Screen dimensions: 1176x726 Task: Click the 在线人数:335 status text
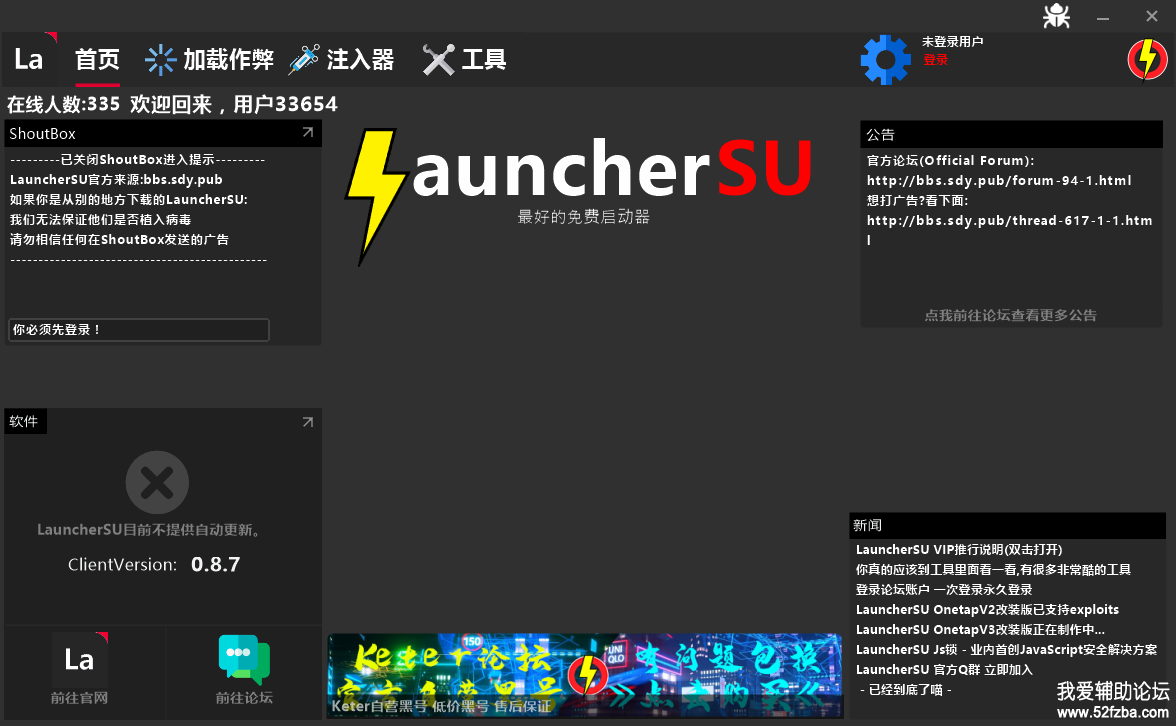[x=63, y=104]
